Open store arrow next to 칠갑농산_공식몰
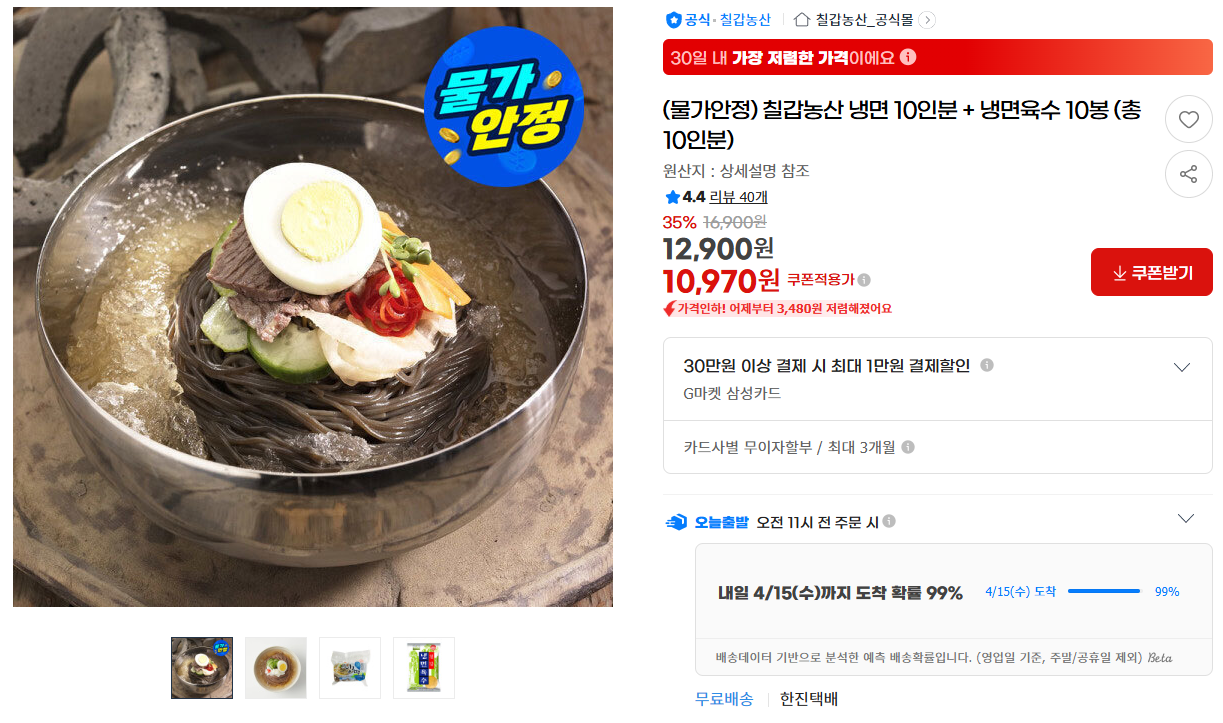The image size is (1223, 723). click(x=927, y=19)
